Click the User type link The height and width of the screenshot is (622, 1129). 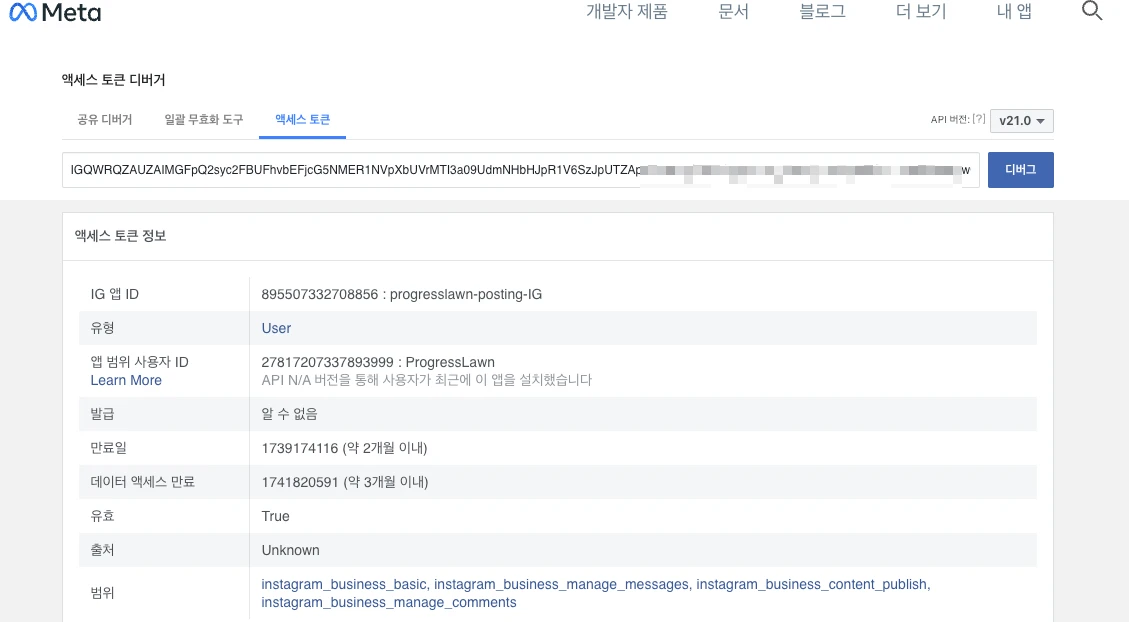tap(276, 328)
